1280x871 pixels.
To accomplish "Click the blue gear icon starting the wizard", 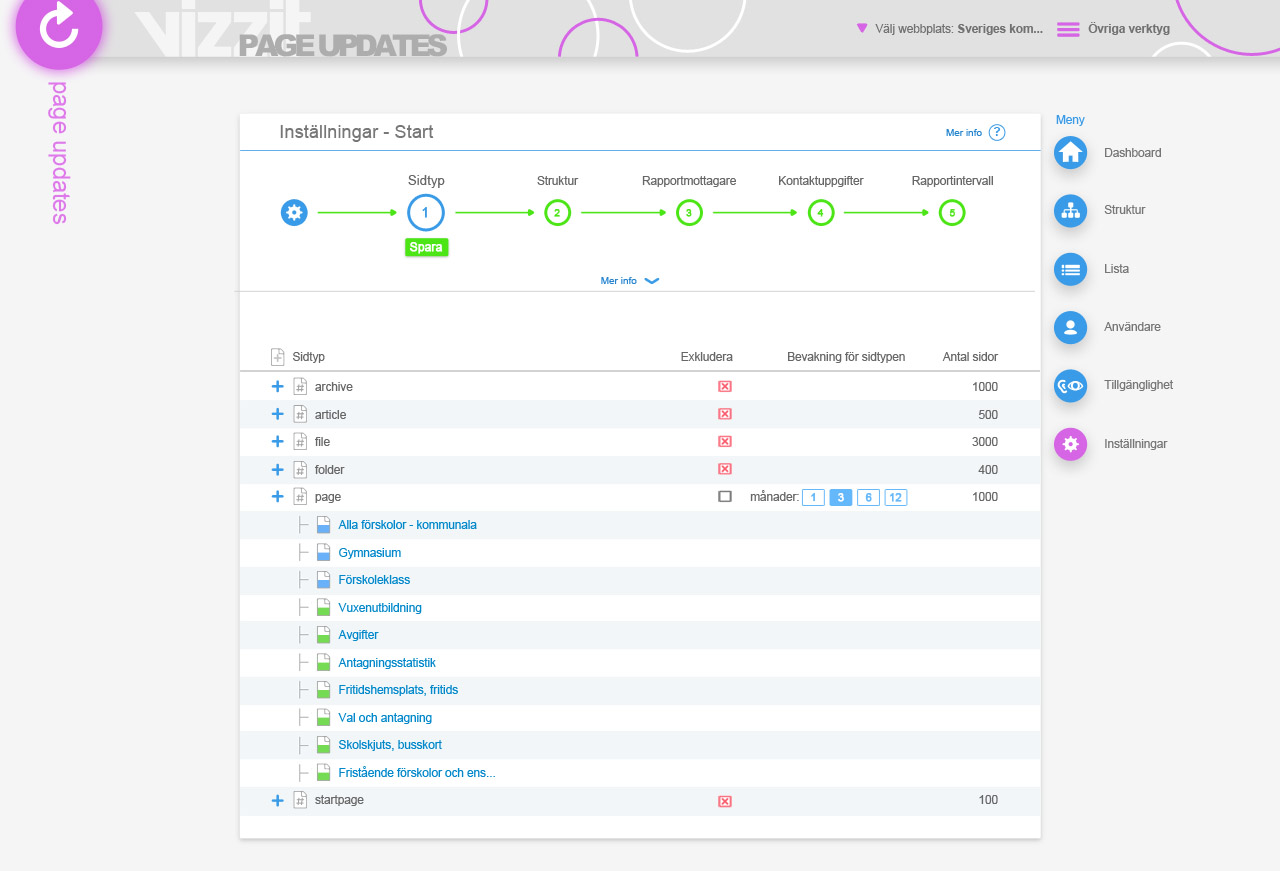I will (x=293, y=212).
